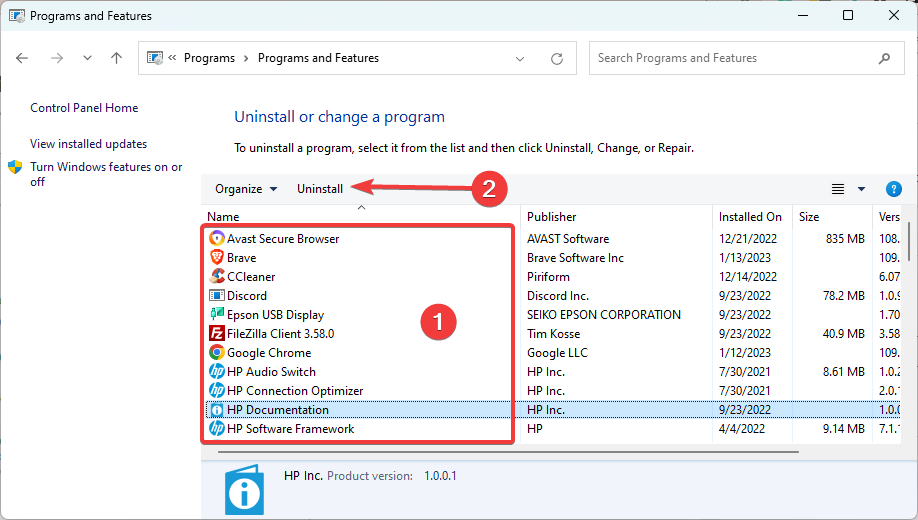
Task: Open Turn Windows features on or off
Action: point(106,174)
